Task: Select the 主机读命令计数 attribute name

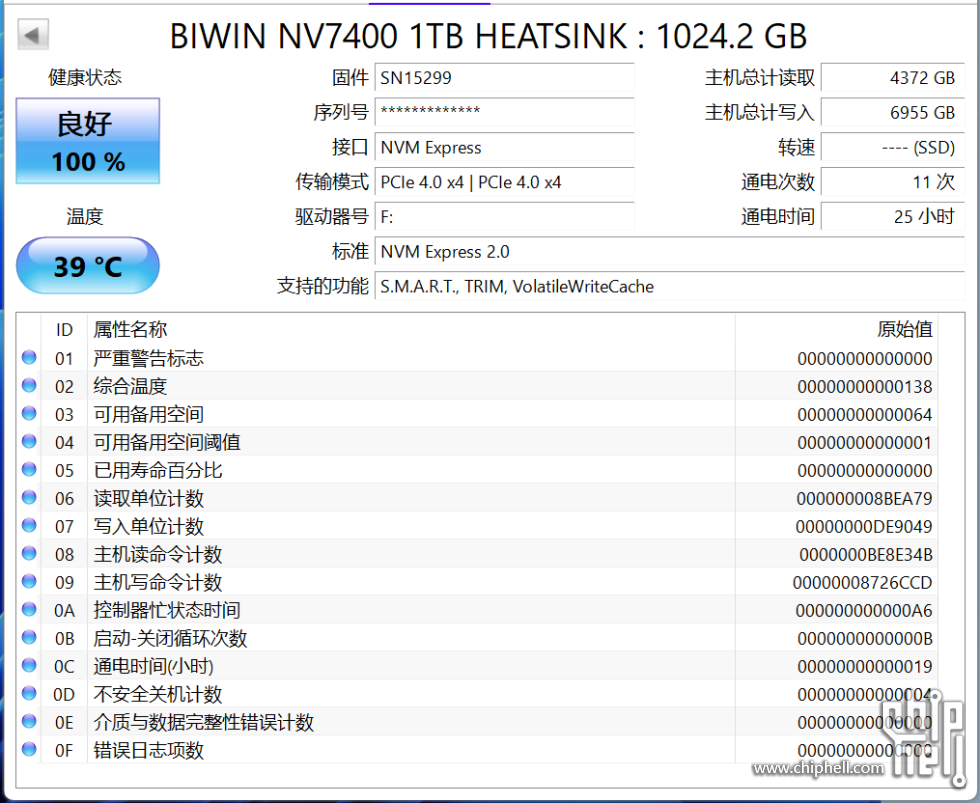Action: 158,554
